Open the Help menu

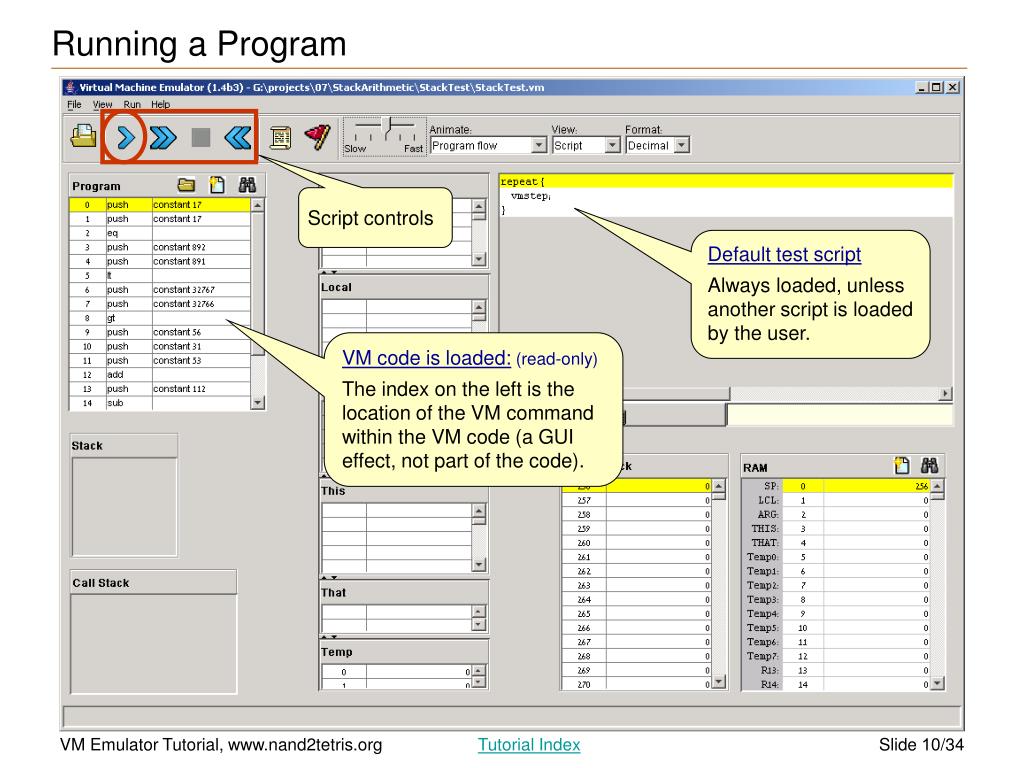click(x=161, y=104)
